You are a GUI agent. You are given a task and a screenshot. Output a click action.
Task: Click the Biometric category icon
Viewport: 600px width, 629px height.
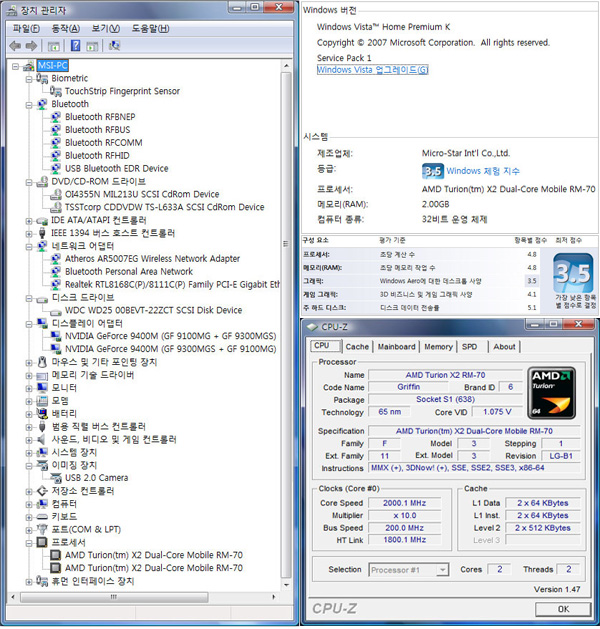(42, 78)
